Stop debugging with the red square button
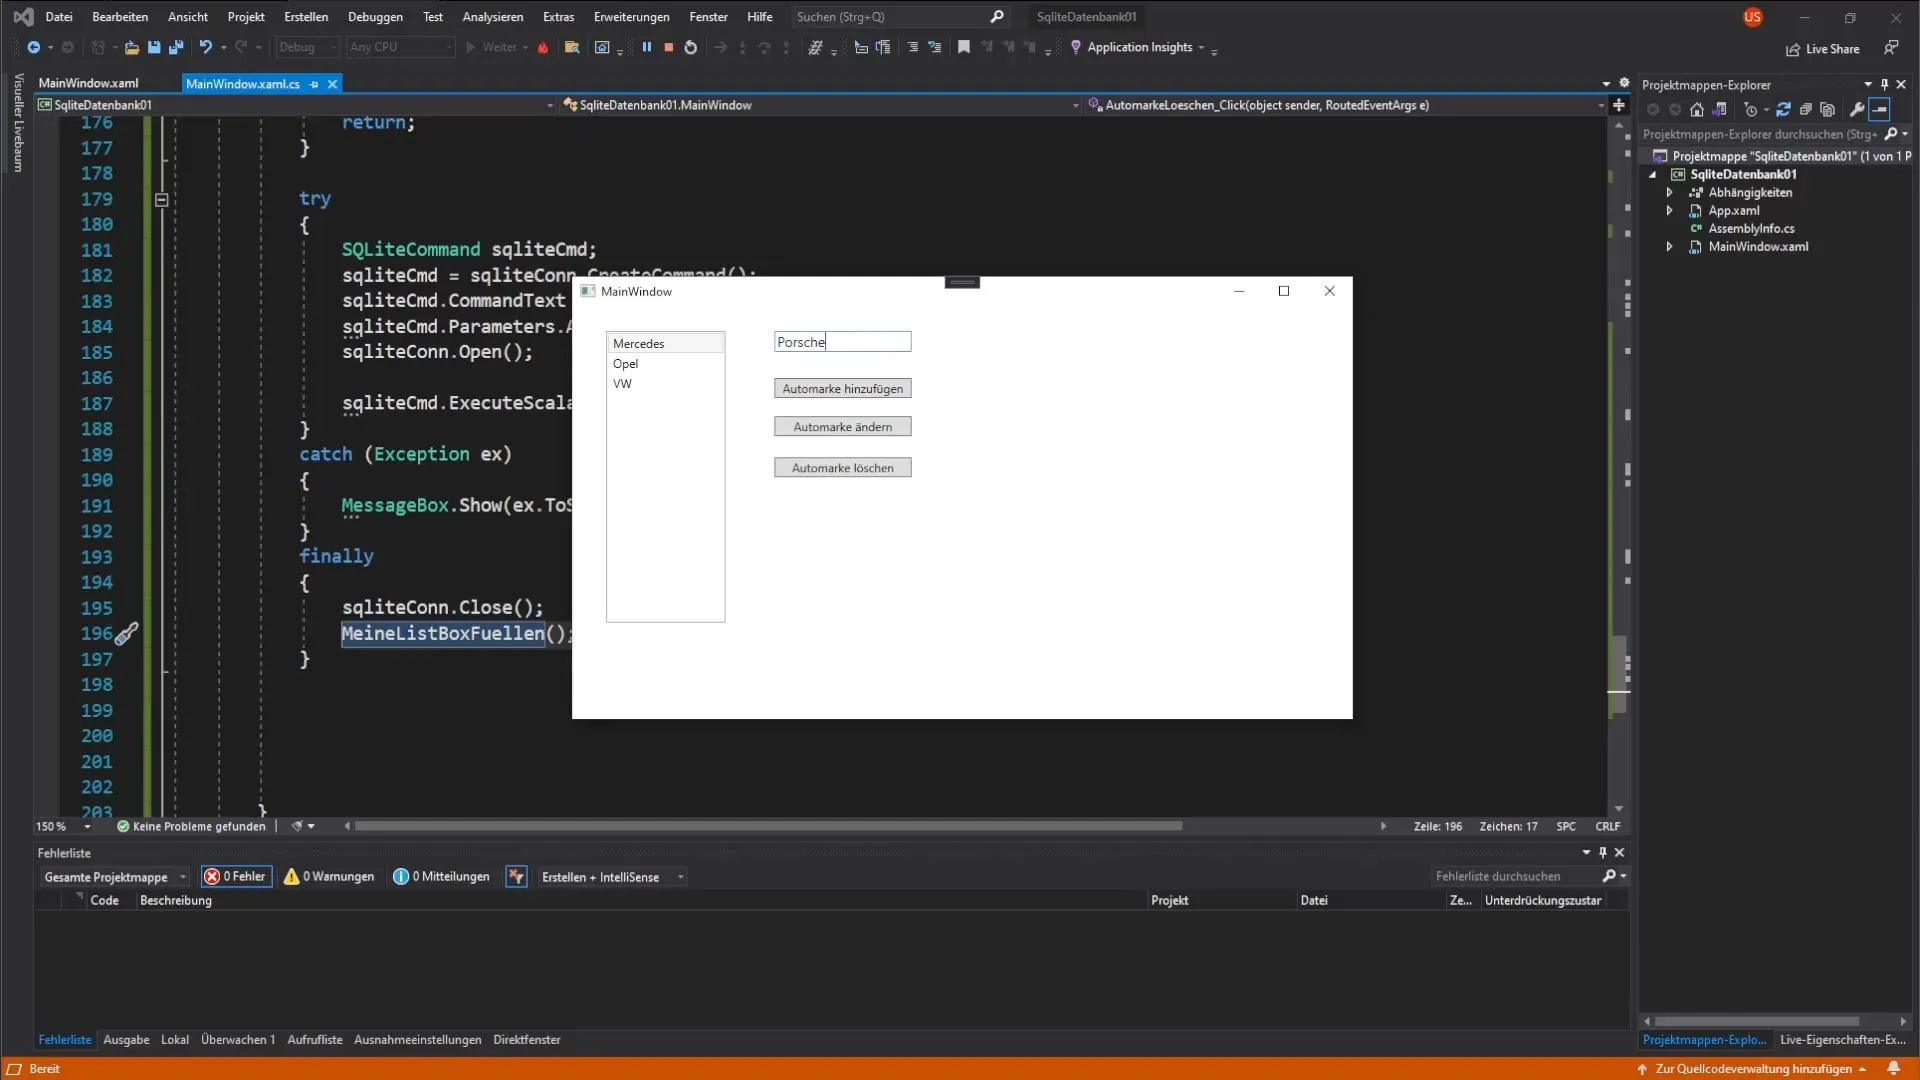The height and width of the screenshot is (1080, 1920). click(x=669, y=47)
